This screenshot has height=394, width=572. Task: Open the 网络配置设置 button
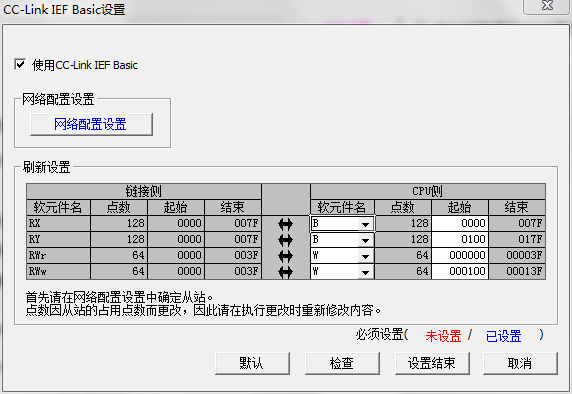[x=91, y=124]
